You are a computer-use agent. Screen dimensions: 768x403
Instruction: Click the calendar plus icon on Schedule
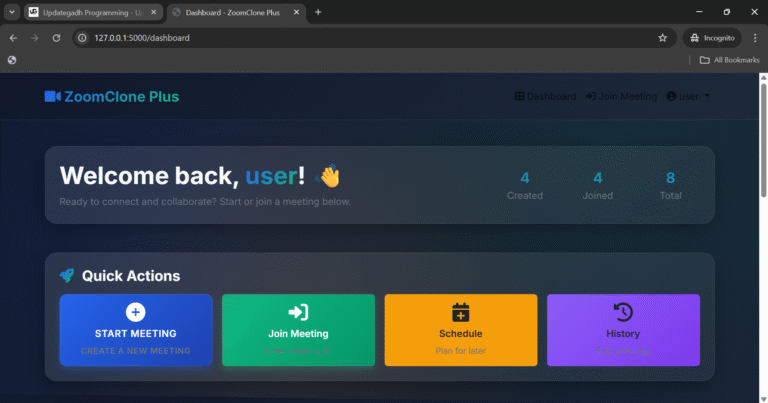(460, 312)
